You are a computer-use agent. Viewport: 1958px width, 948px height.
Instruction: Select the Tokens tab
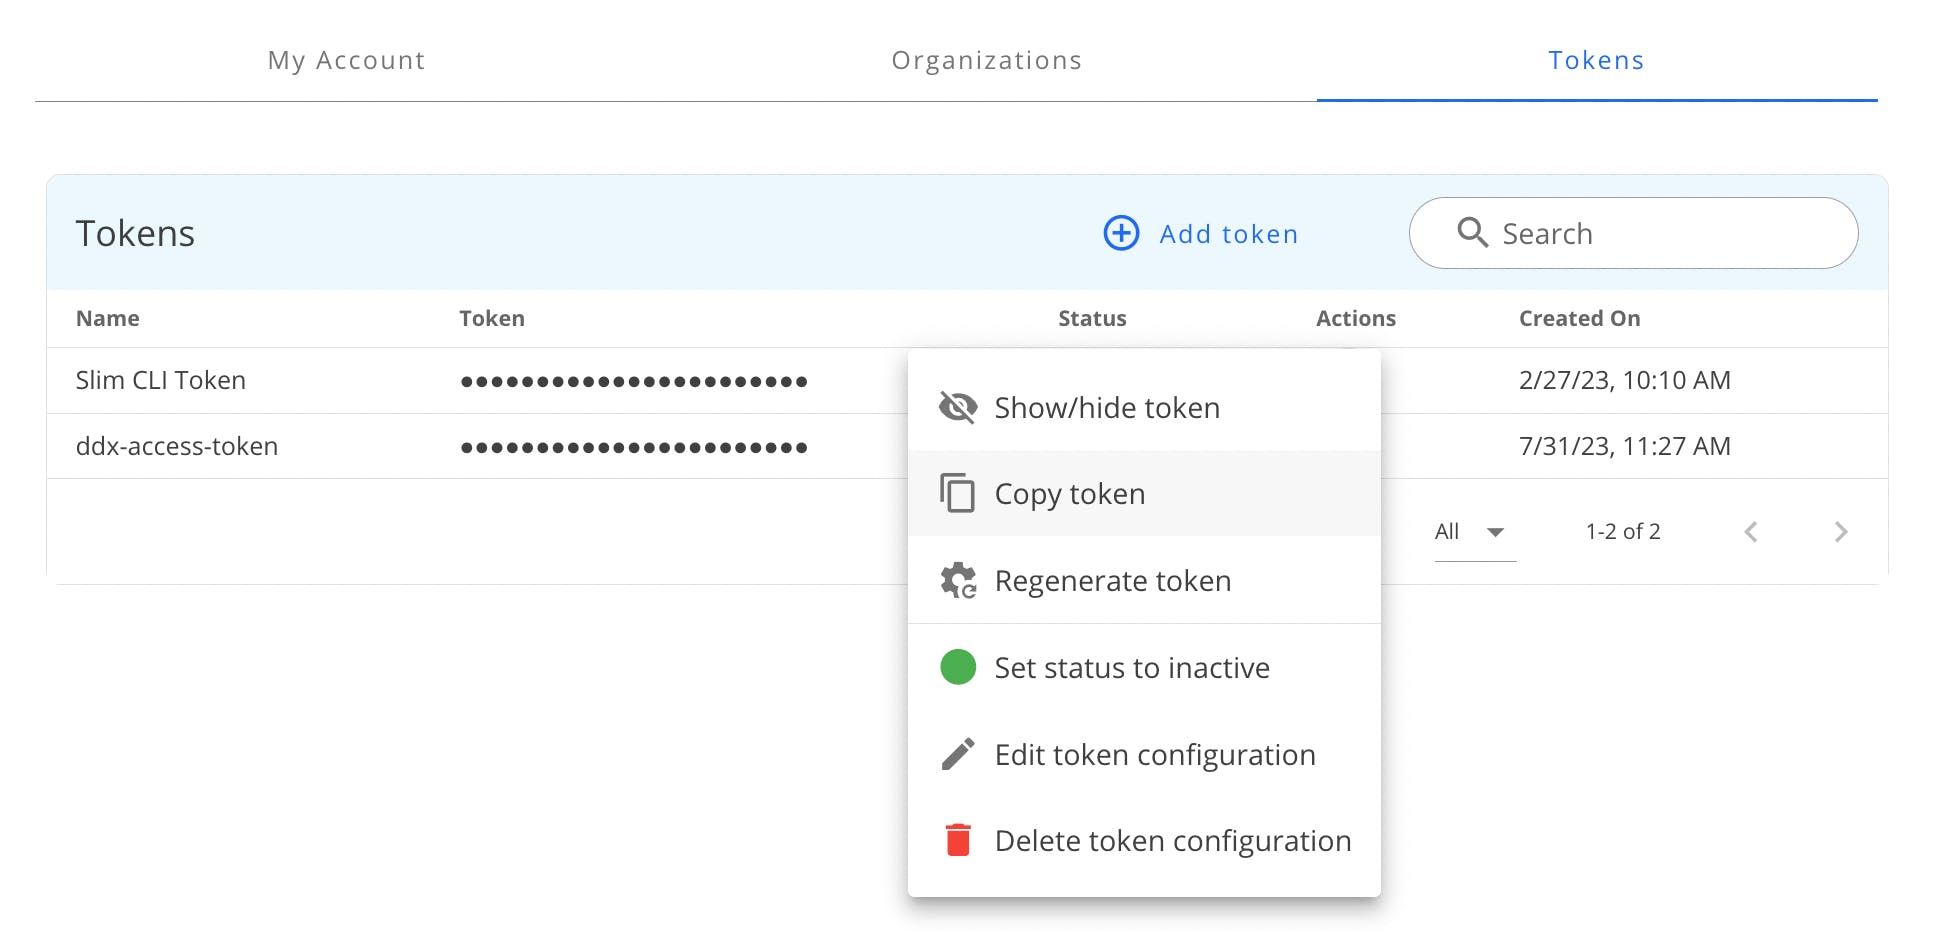tap(1596, 60)
